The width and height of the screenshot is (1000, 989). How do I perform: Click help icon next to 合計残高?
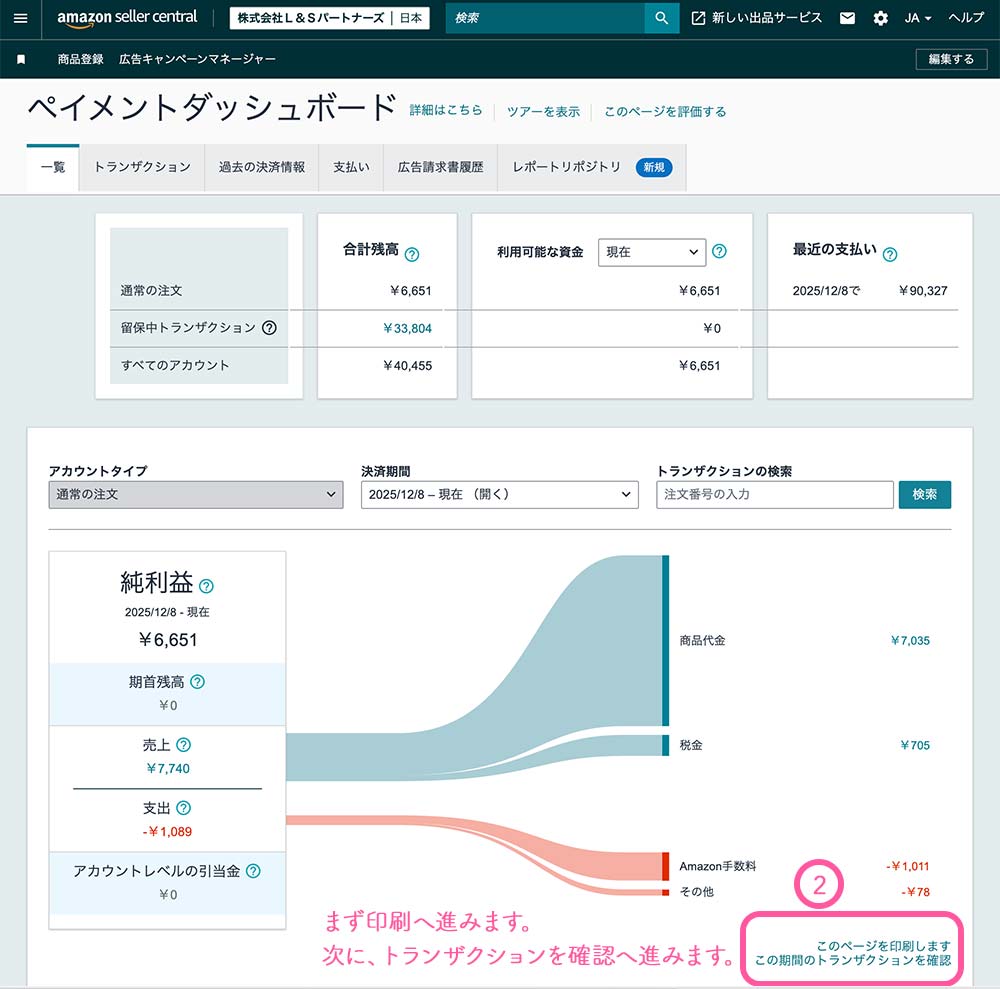411,254
